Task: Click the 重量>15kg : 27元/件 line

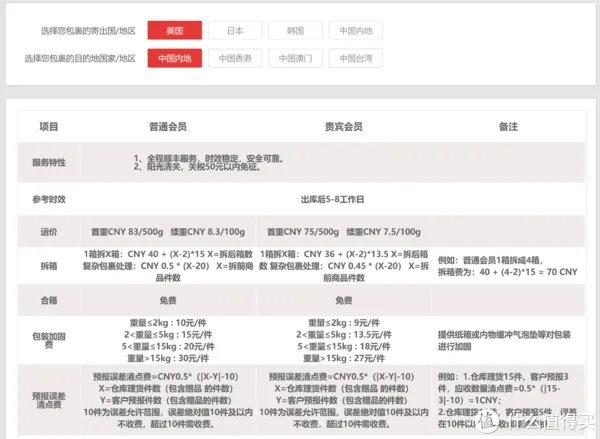Action: (x=344, y=358)
